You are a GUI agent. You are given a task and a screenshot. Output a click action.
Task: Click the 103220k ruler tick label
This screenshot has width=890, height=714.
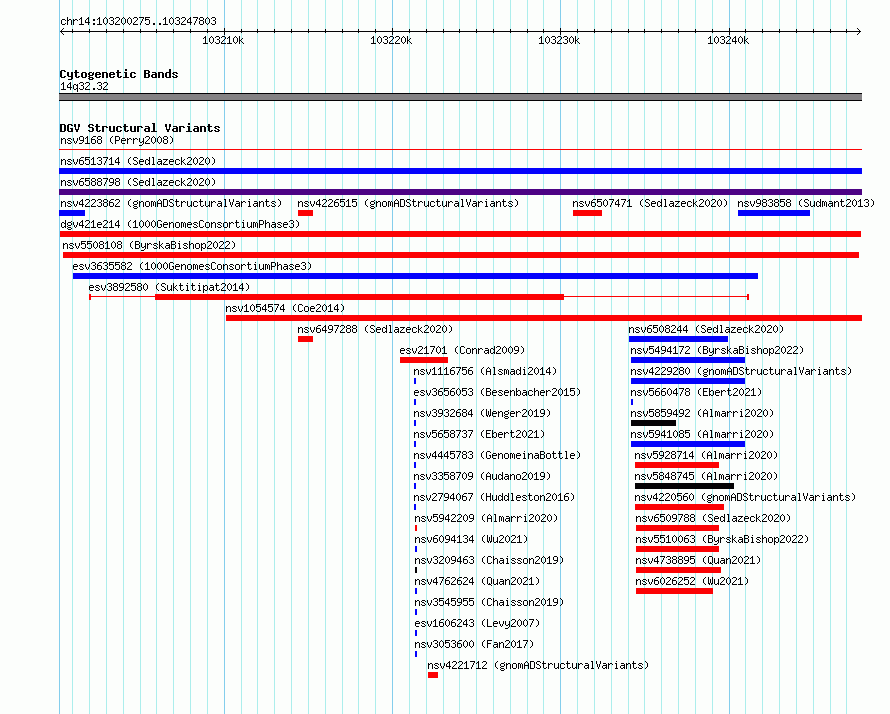(391, 40)
